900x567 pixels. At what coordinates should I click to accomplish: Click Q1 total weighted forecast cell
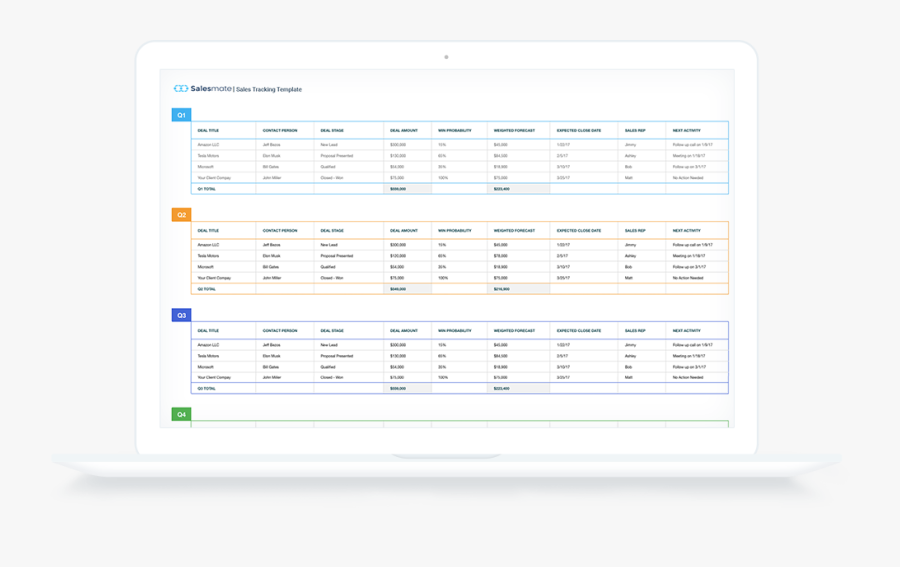pyautogui.click(x=501, y=188)
